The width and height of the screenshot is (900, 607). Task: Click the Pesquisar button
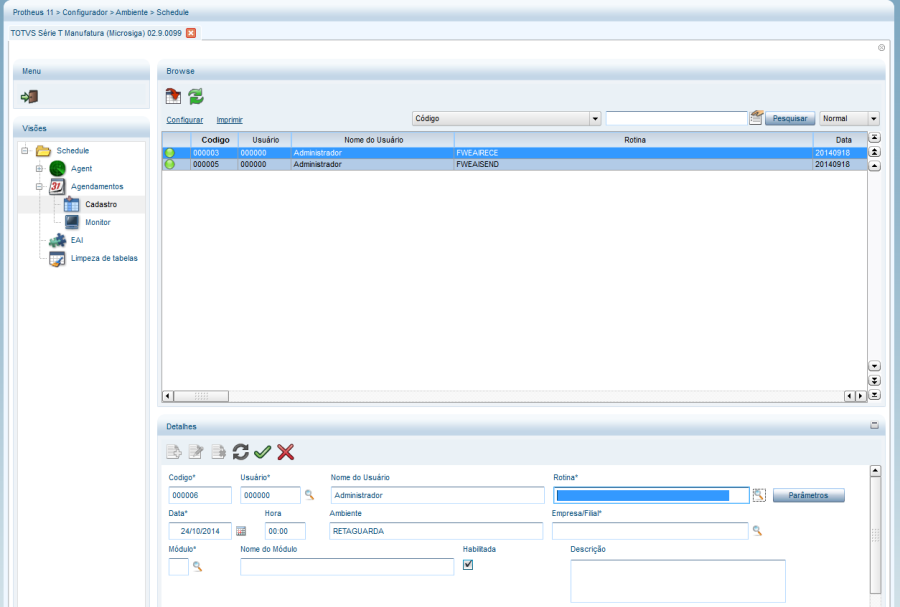pos(790,118)
